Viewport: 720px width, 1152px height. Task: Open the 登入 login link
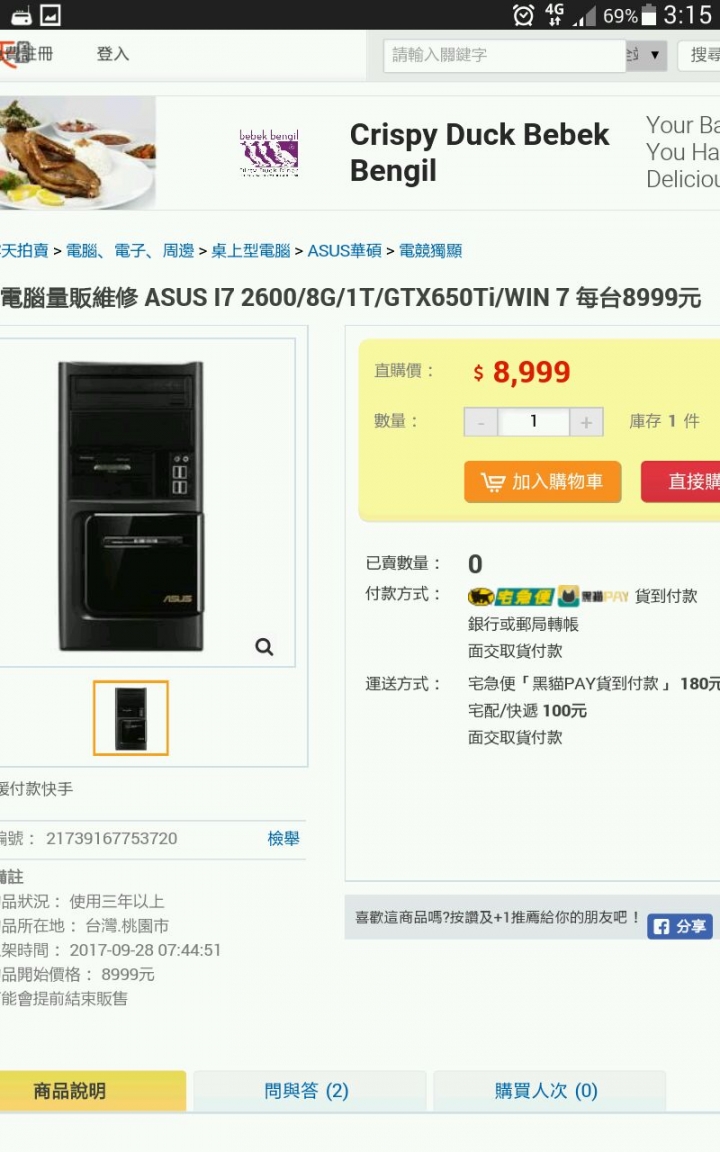click(x=113, y=54)
